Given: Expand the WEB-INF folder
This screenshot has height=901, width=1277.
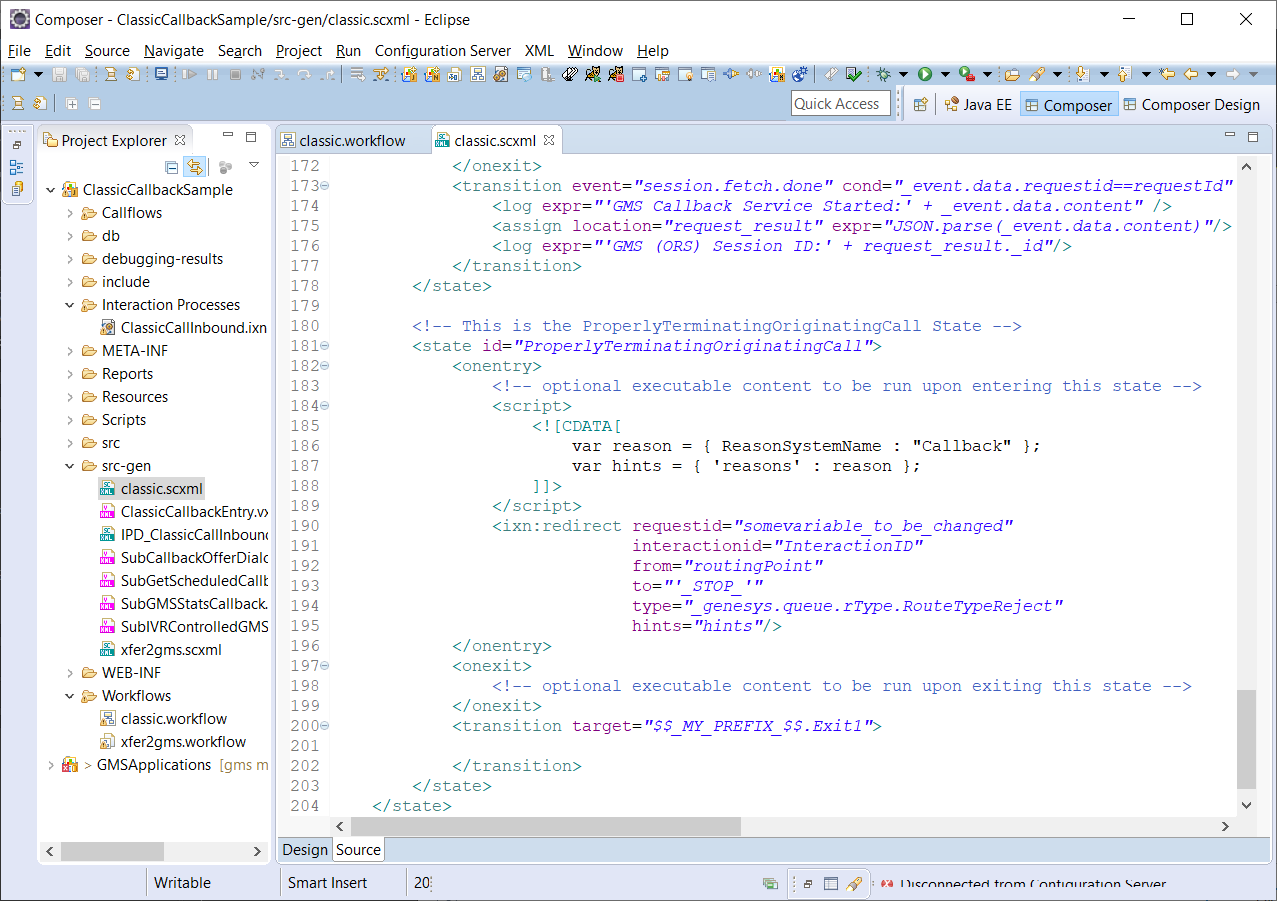Looking at the screenshot, I should 70,673.
